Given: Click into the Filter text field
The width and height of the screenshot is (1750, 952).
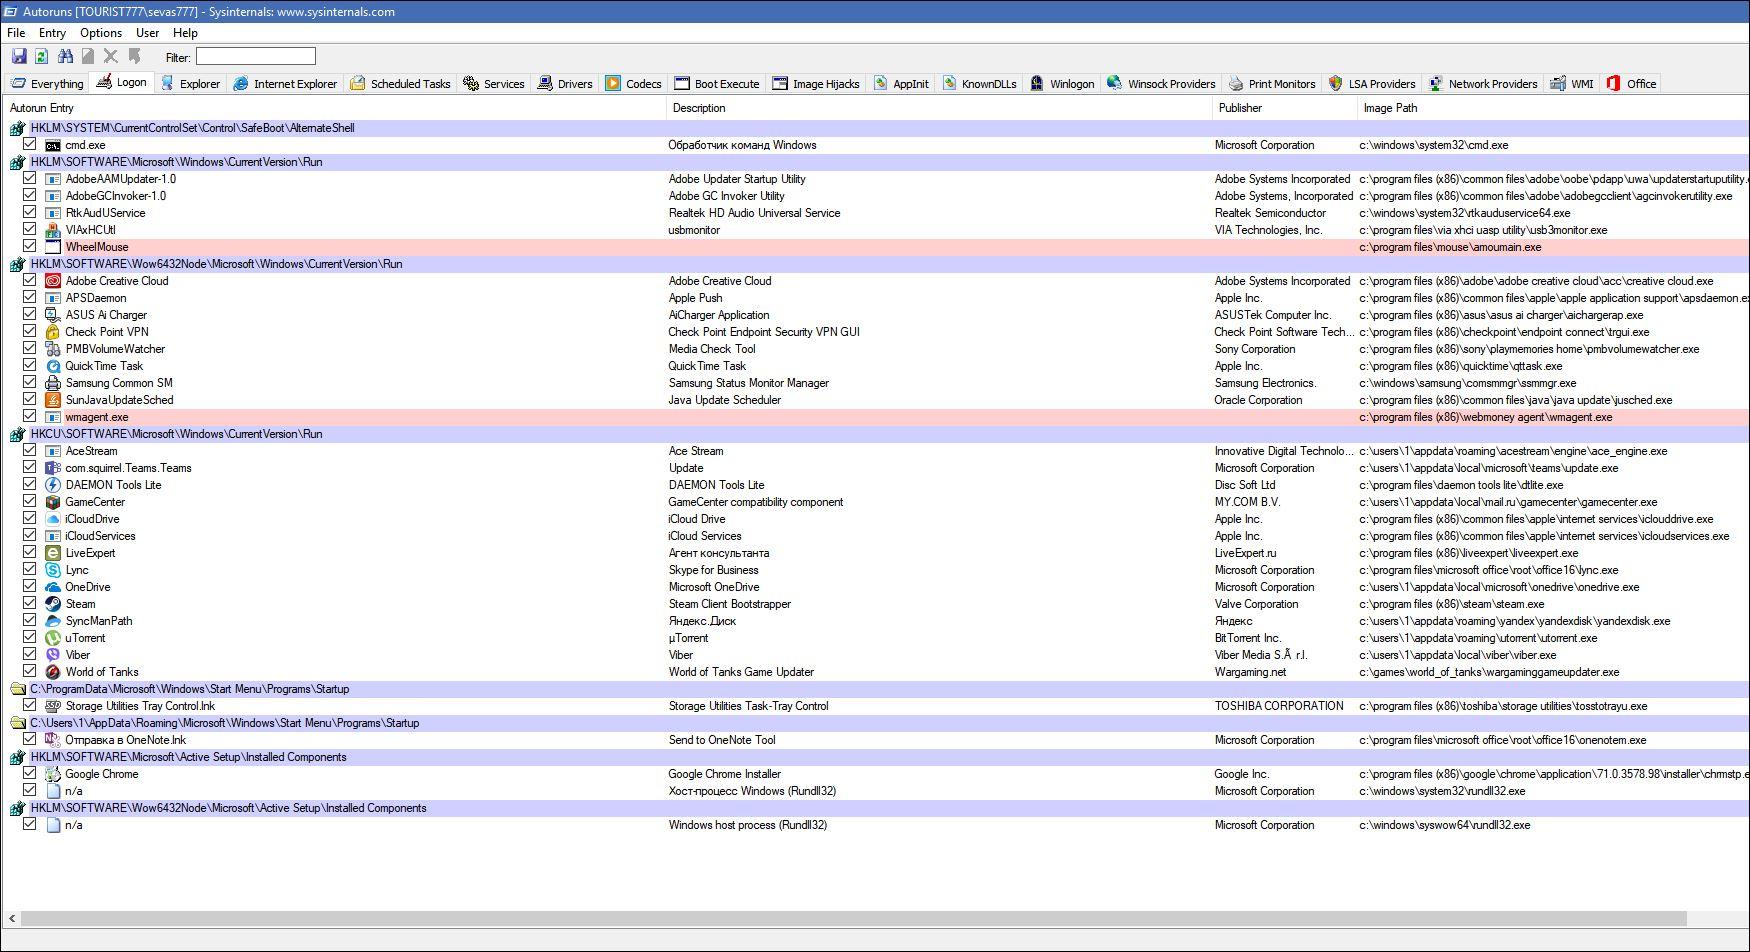Looking at the screenshot, I should [x=256, y=57].
